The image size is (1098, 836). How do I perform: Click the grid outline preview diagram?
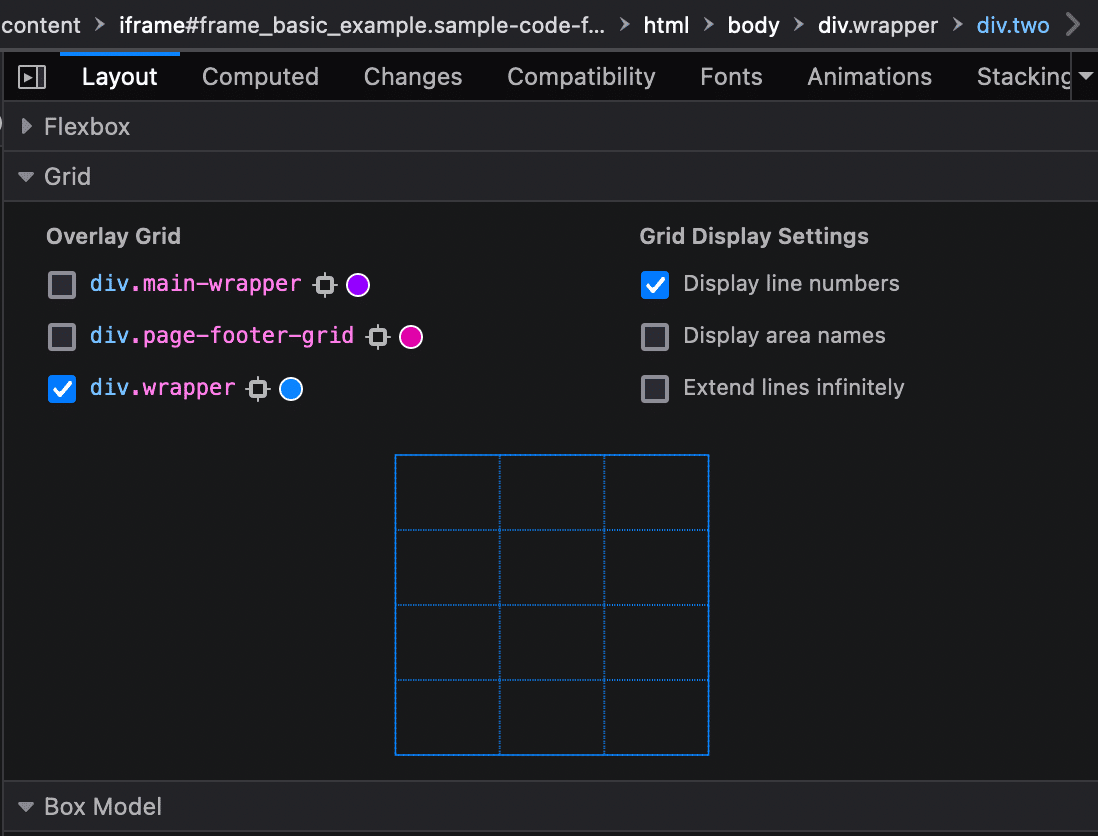pos(552,605)
